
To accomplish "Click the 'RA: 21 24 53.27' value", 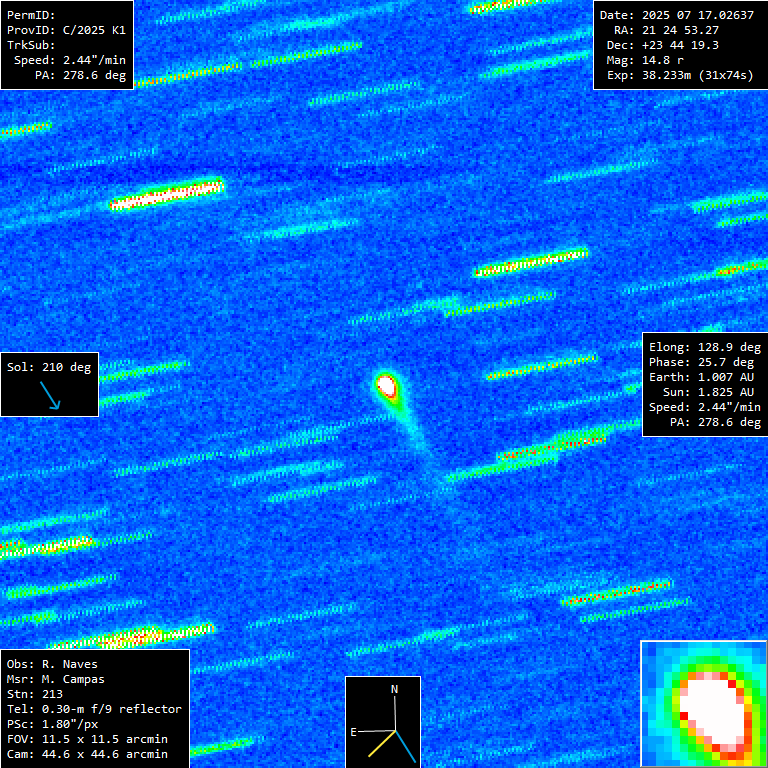I will click(x=667, y=30).
